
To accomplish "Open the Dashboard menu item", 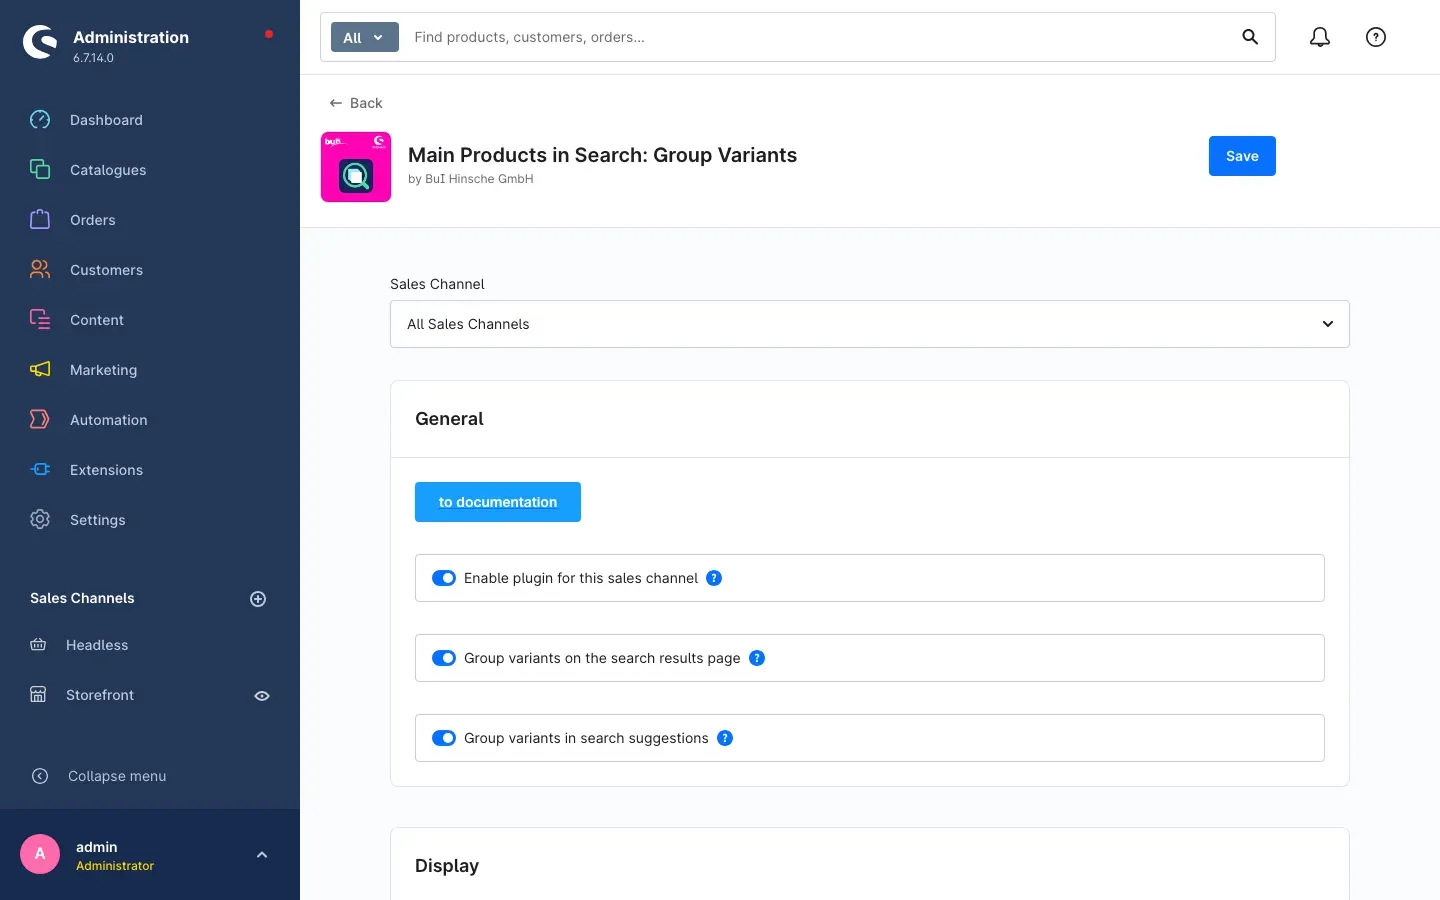I will (x=106, y=120).
